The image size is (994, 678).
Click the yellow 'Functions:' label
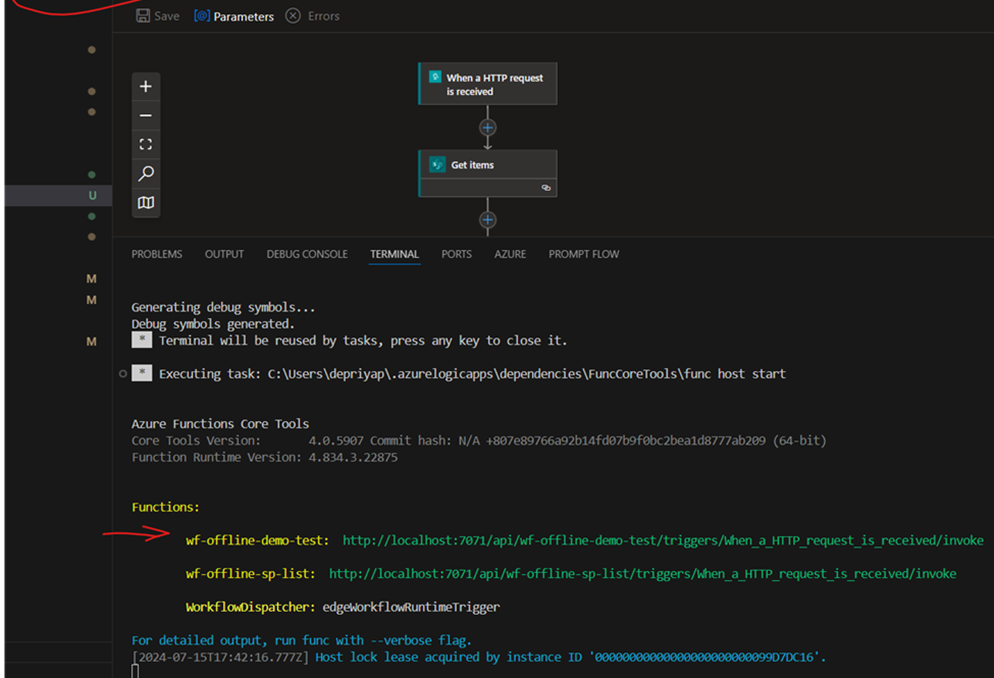pos(165,507)
